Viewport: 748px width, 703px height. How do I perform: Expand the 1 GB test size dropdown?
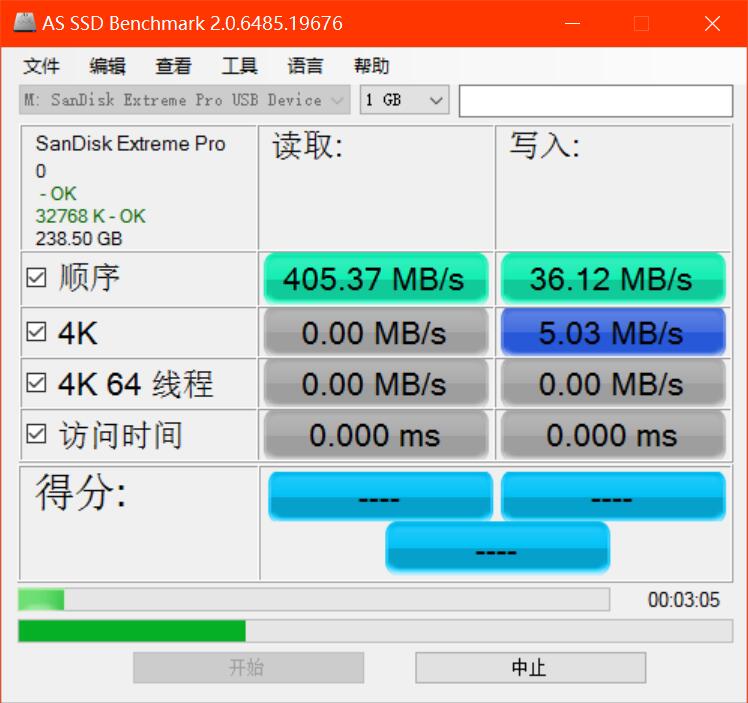(x=436, y=100)
